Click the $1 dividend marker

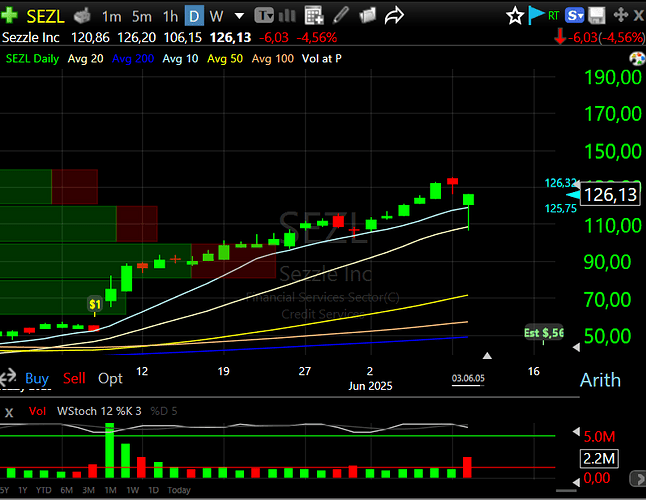pos(95,304)
